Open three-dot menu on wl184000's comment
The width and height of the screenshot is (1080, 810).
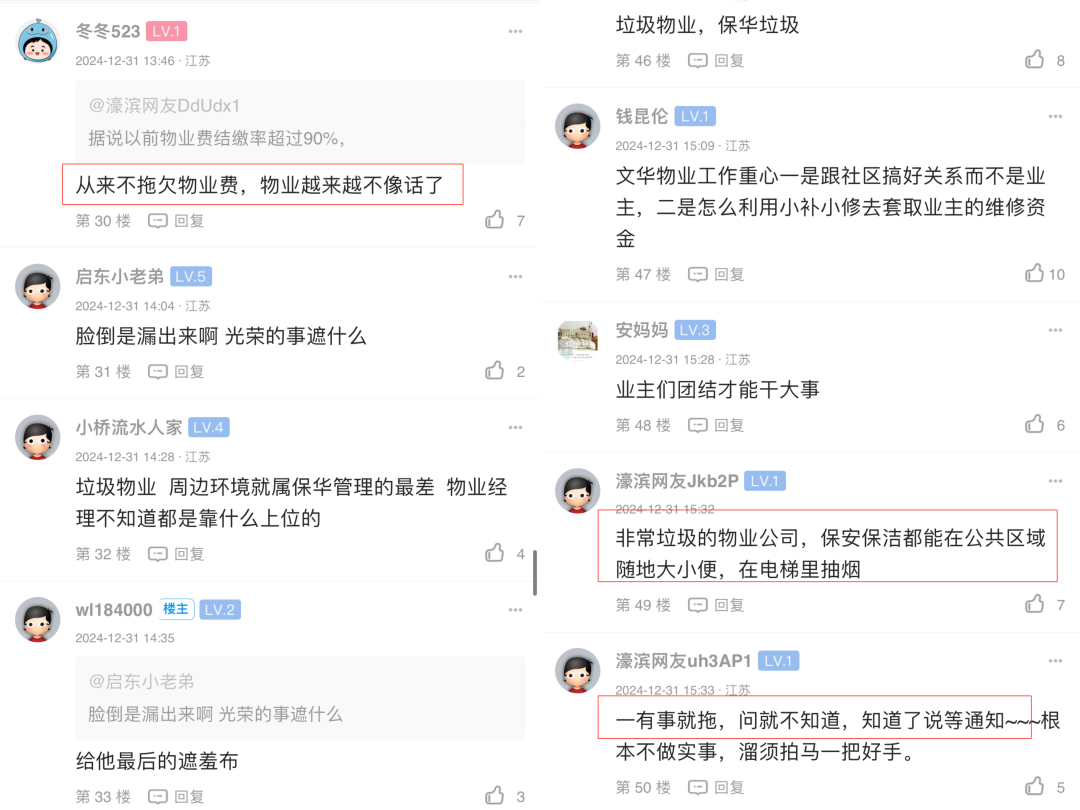coord(515,610)
